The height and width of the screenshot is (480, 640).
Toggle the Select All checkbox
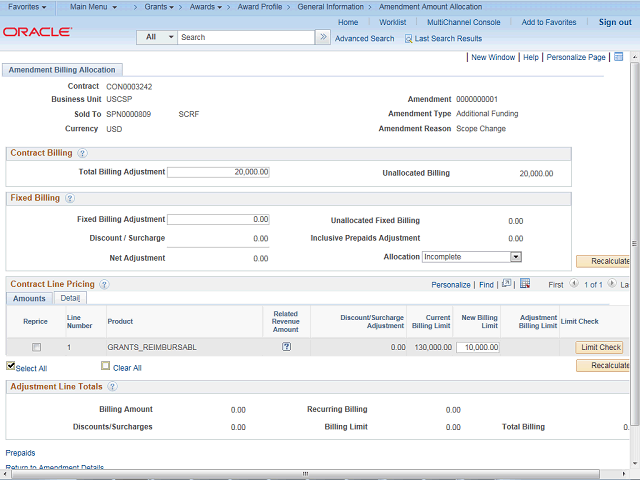coord(11,367)
